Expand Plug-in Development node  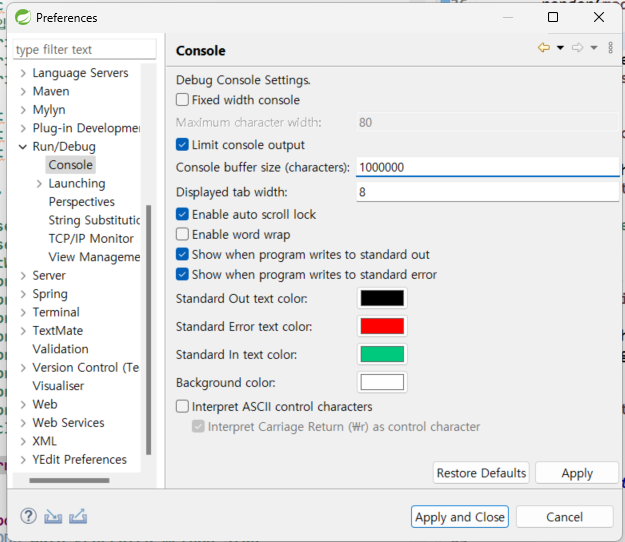click(x=23, y=128)
